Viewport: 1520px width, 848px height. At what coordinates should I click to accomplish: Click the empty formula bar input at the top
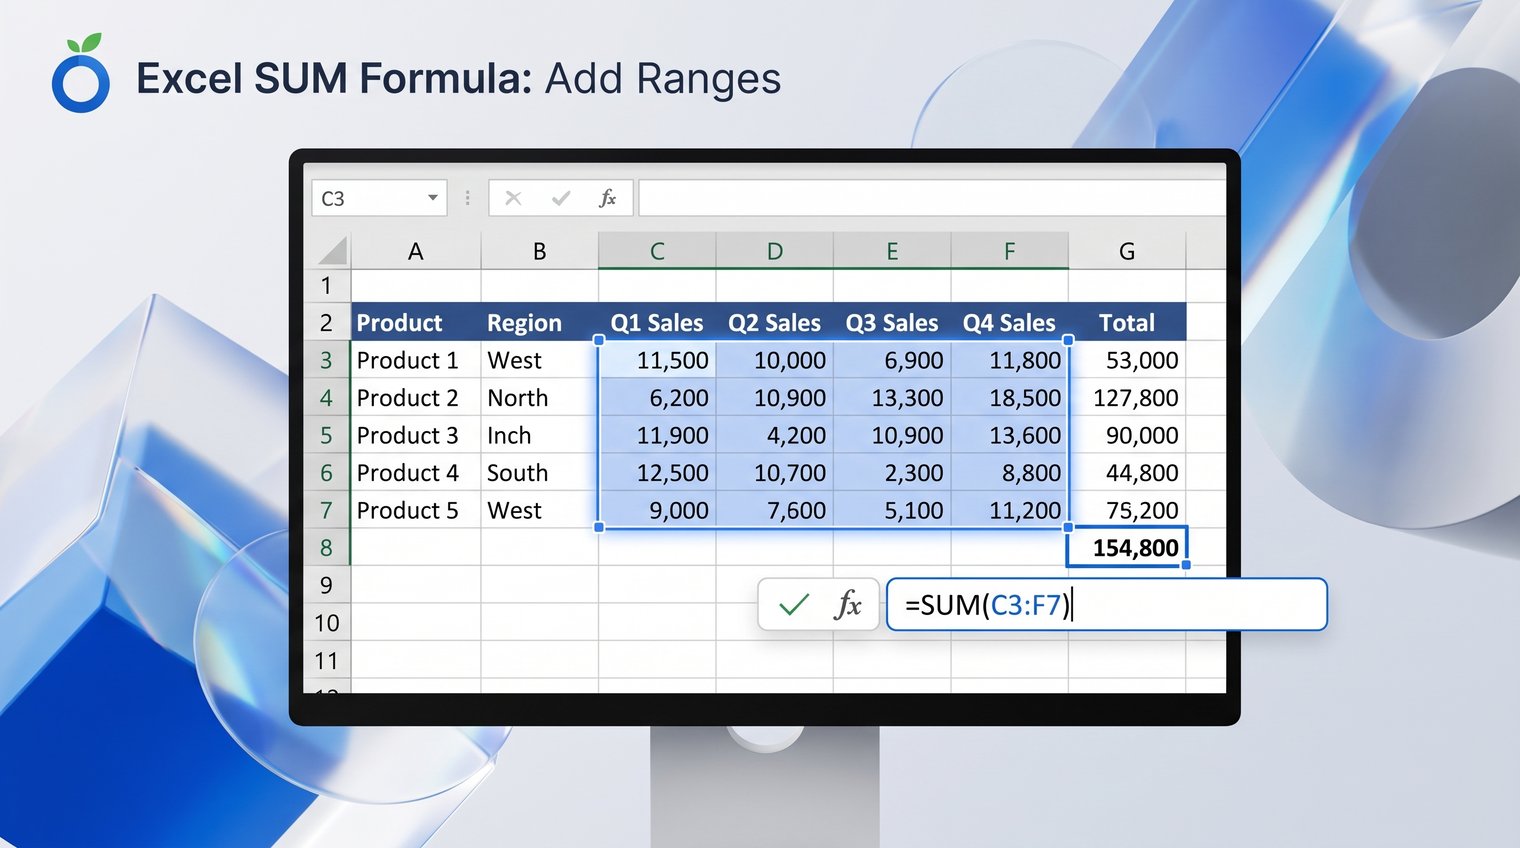click(932, 198)
